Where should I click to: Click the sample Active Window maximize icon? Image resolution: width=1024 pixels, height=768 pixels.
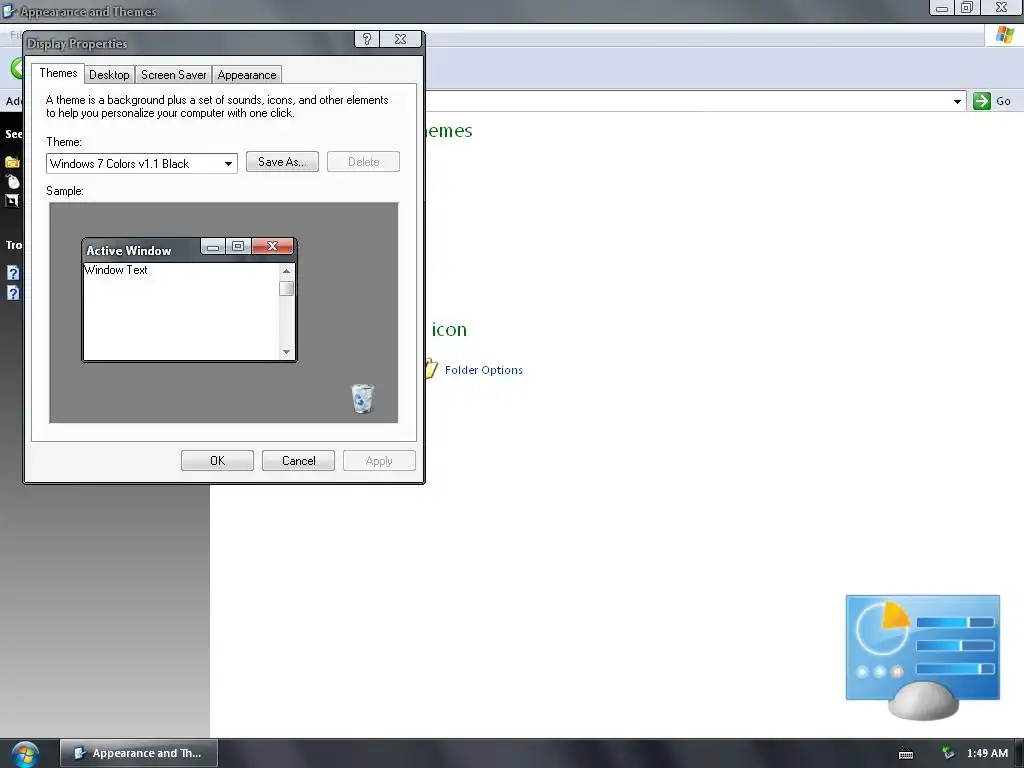tap(238, 246)
